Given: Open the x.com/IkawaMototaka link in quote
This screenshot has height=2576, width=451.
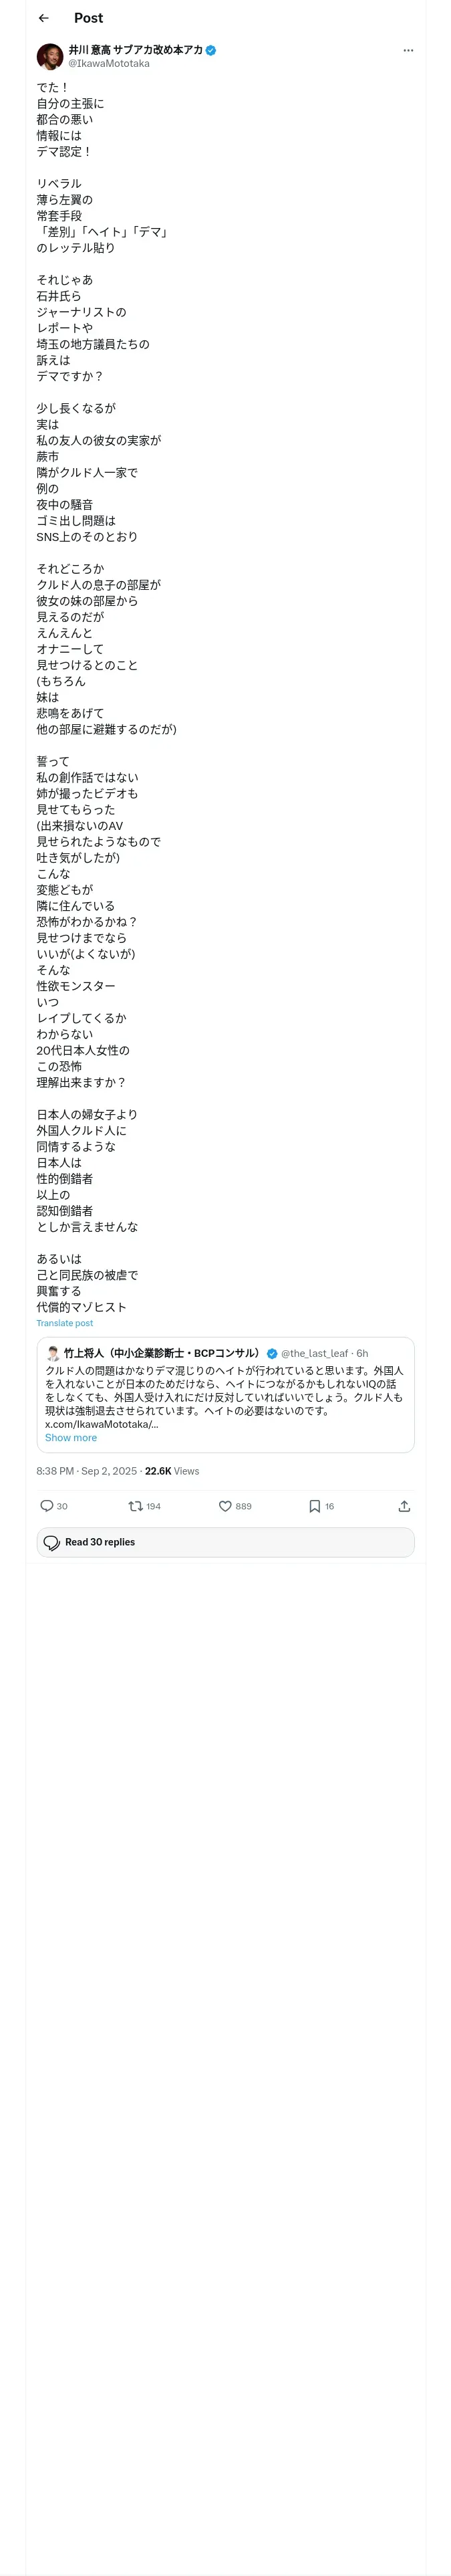Looking at the screenshot, I should [x=101, y=1424].
